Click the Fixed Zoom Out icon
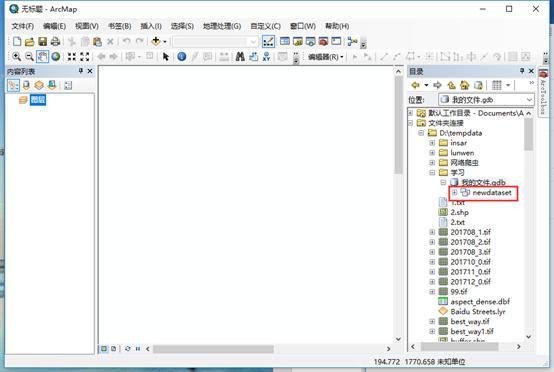The width and height of the screenshot is (554, 372). [85, 57]
